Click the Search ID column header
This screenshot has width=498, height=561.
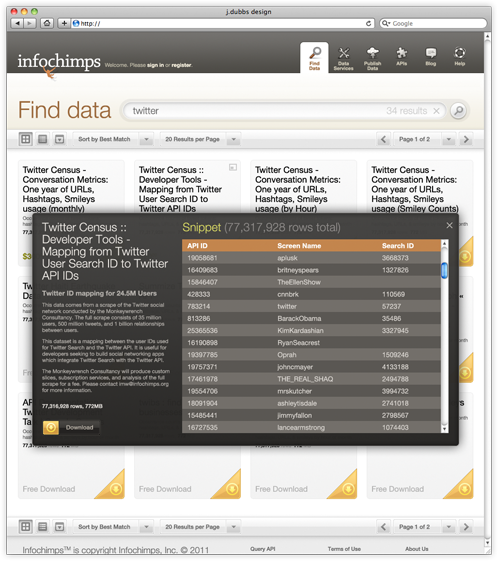click(x=397, y=246)
